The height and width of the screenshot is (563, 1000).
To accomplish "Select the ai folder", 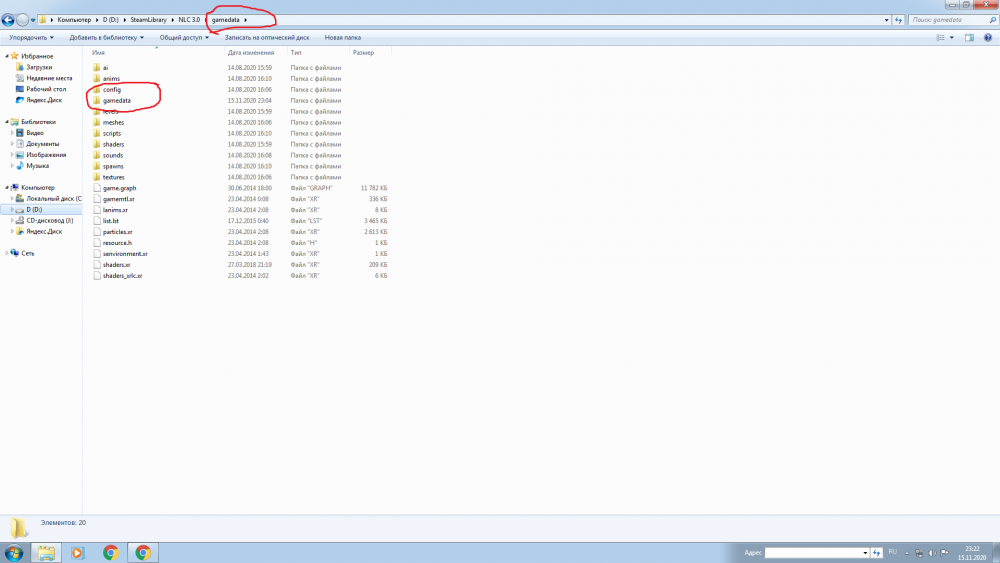I will [105, 68].
